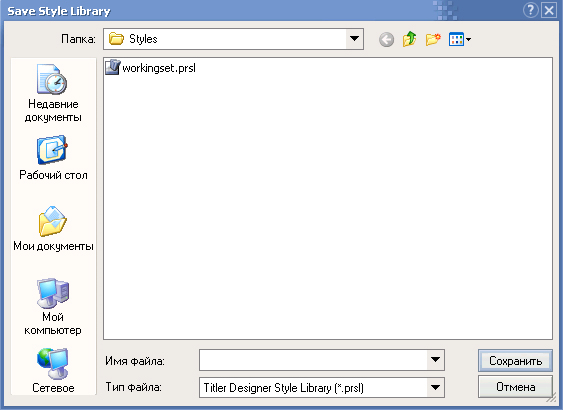Open the view menu icon
The image size is (563, 410).
[460, 39]
